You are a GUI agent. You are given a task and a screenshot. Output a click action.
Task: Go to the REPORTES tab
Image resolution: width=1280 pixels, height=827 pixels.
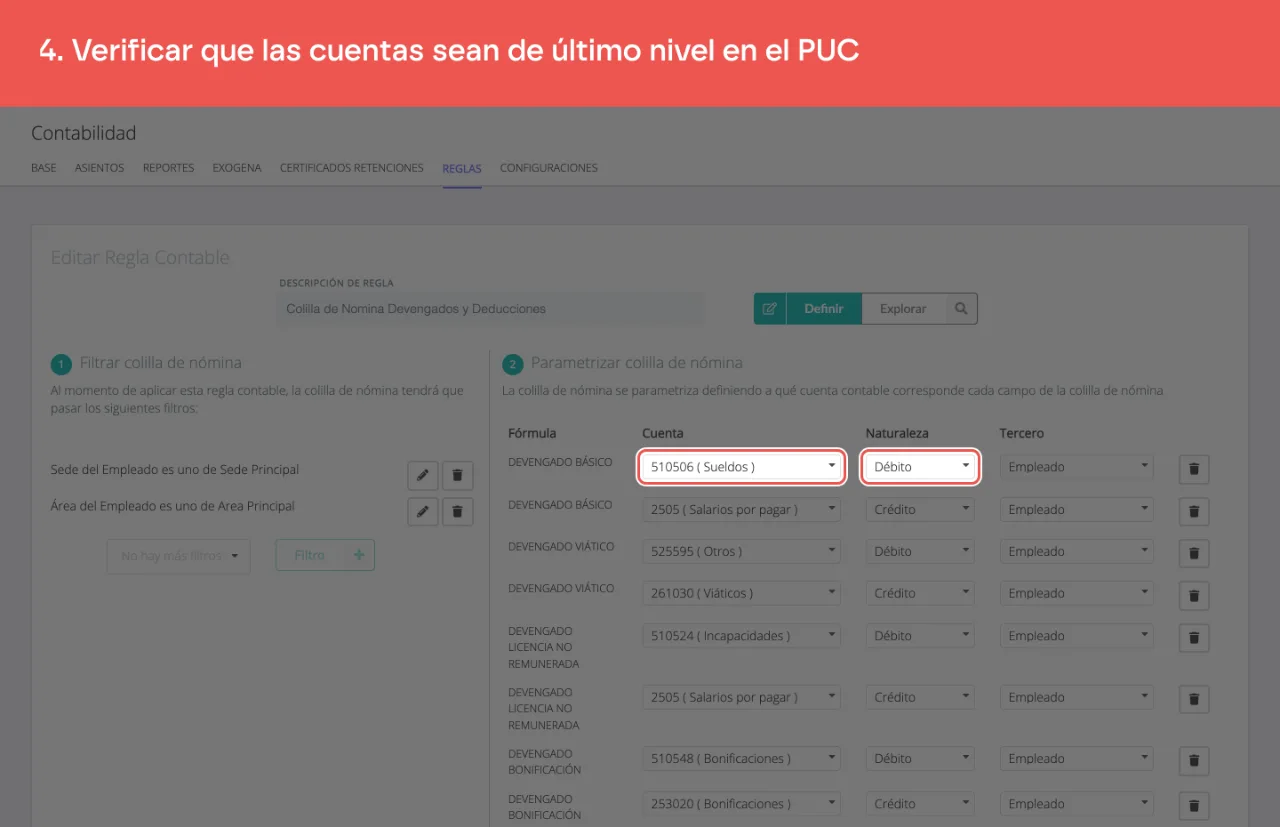pos(169,168)
